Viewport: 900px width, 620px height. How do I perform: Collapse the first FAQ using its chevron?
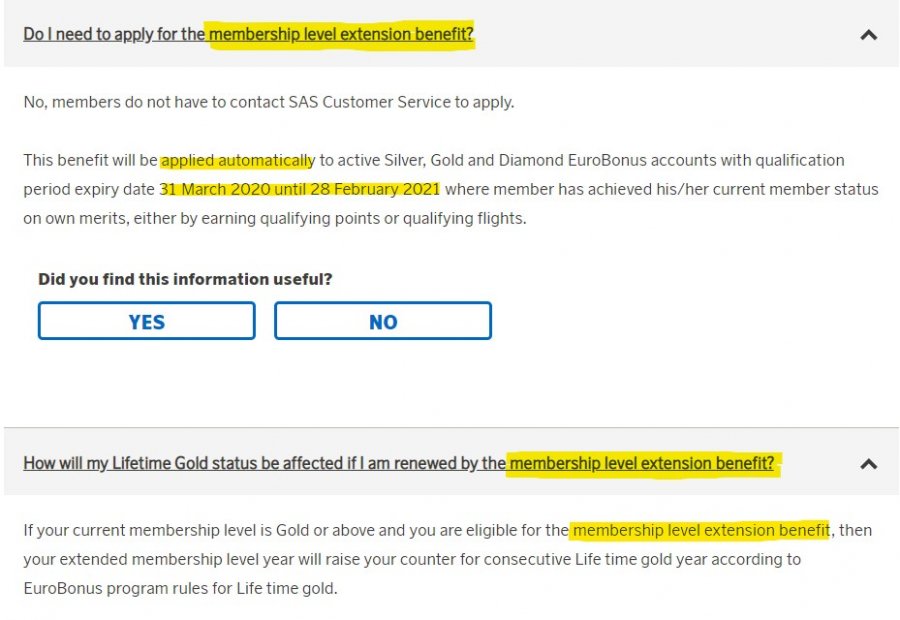tap(868, 35)
